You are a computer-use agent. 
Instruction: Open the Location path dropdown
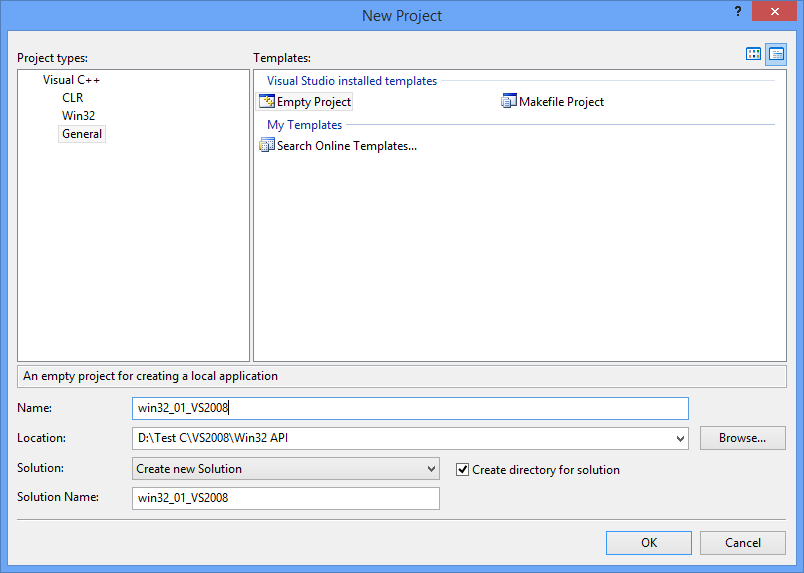click(x=680, y=439)
